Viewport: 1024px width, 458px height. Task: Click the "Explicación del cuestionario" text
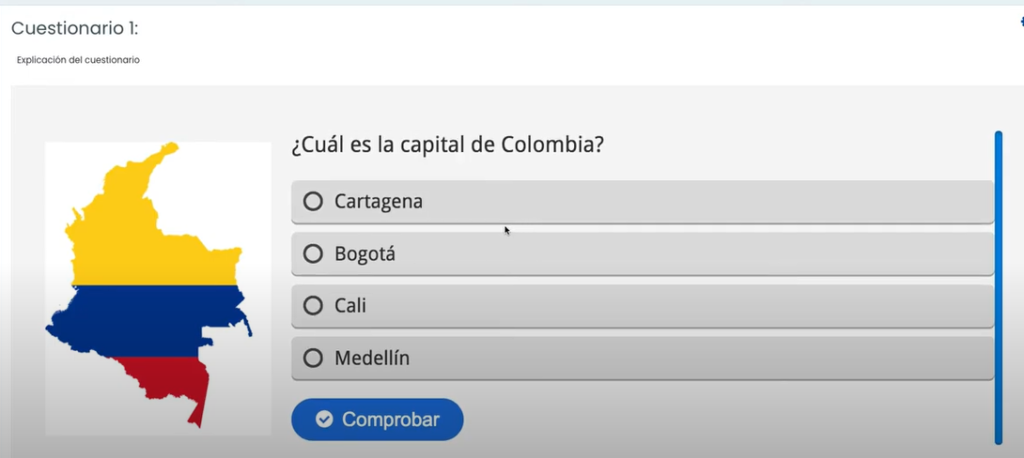click(x=78, y=60)
